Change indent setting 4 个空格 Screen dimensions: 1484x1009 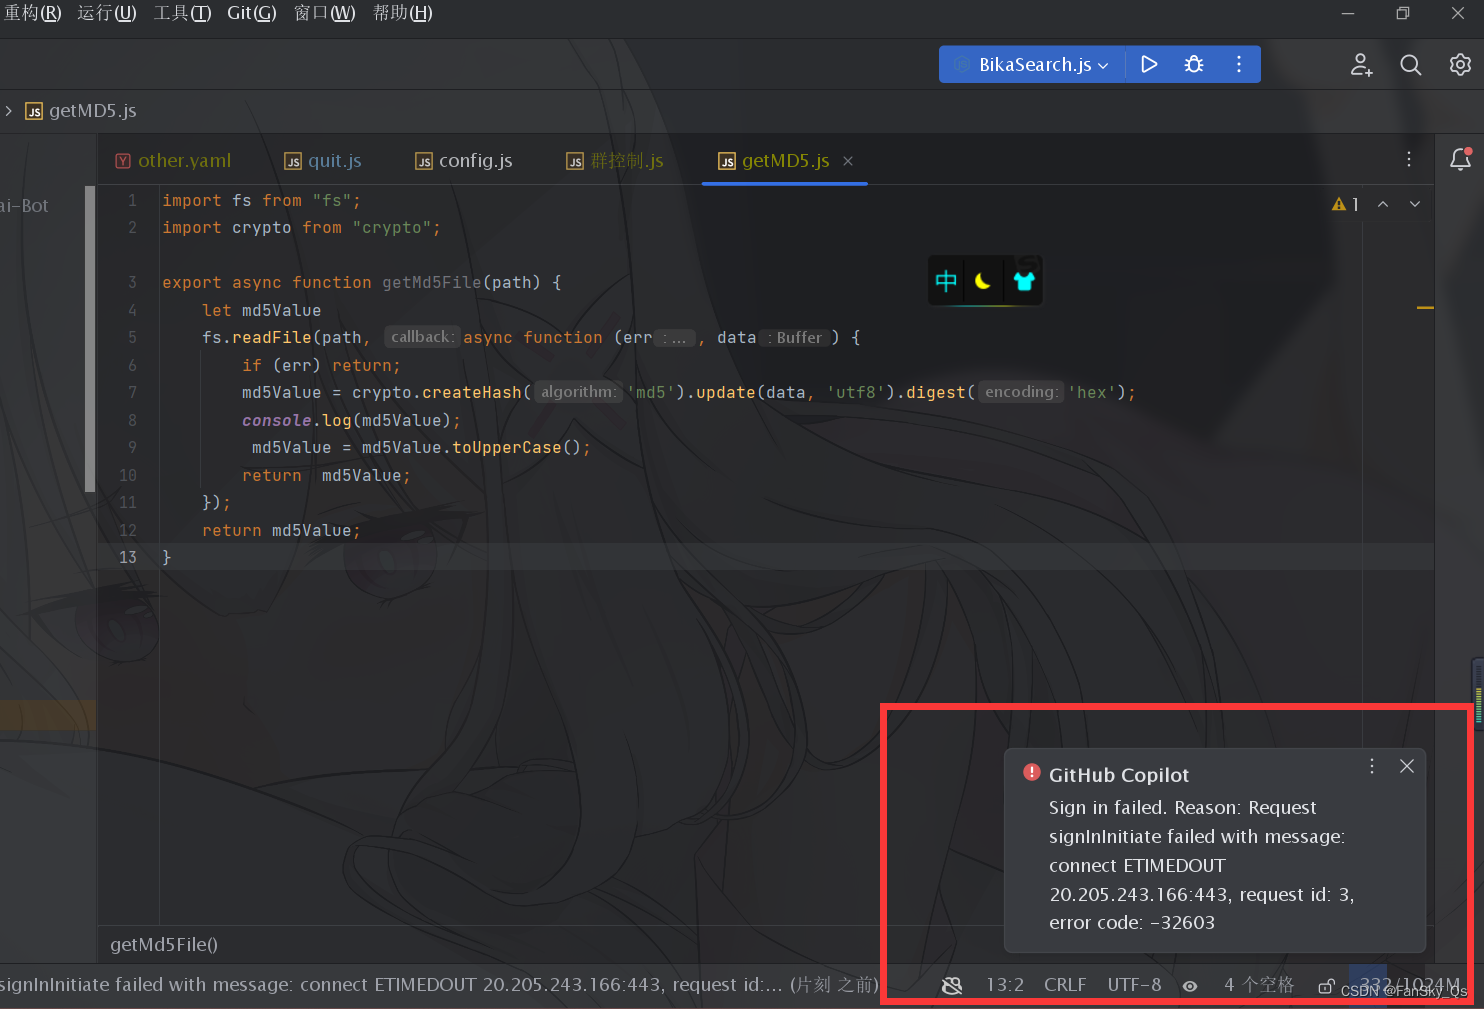1259,985
